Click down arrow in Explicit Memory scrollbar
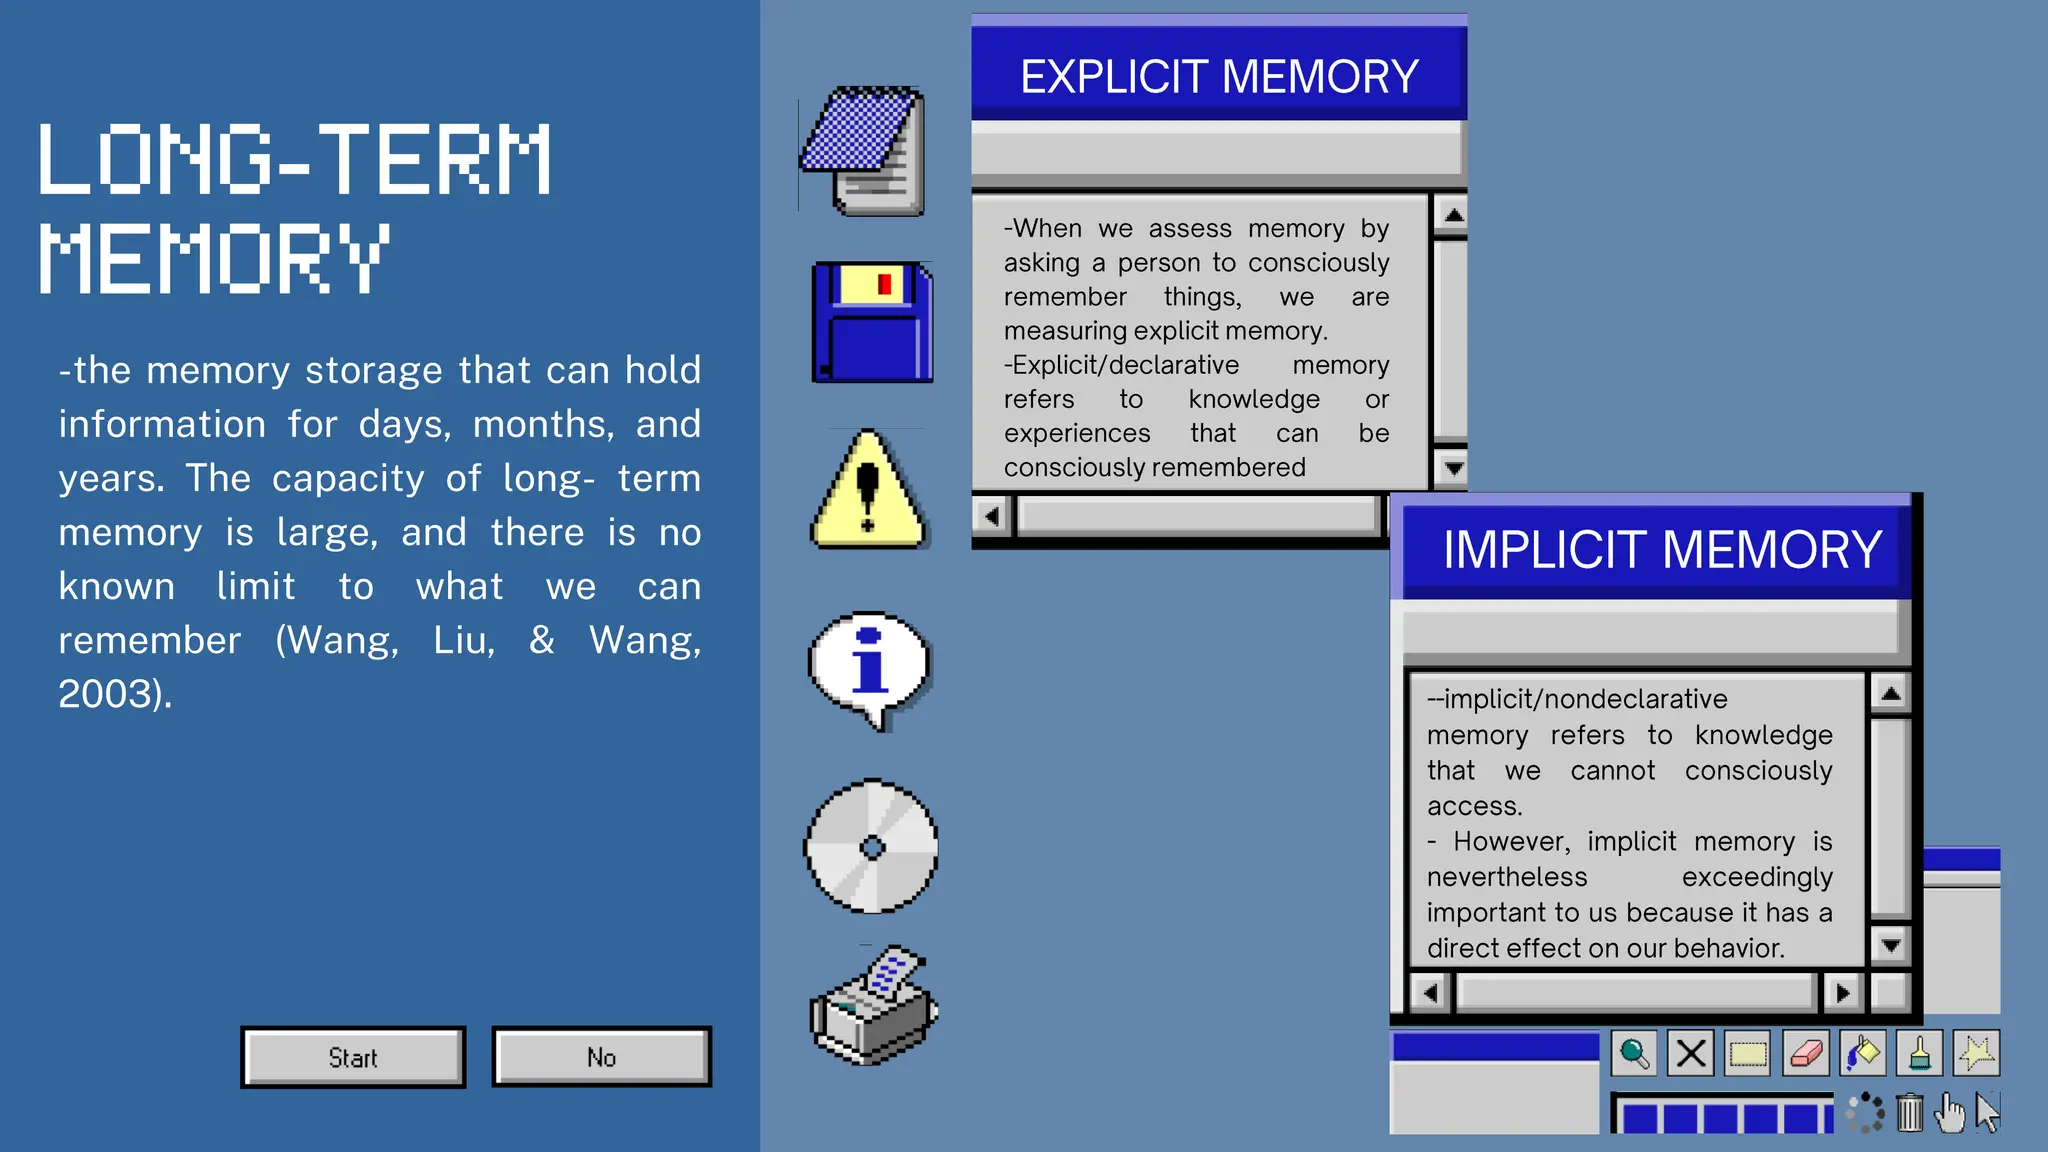The image size is (2048, 1152). click(1453, 467)
